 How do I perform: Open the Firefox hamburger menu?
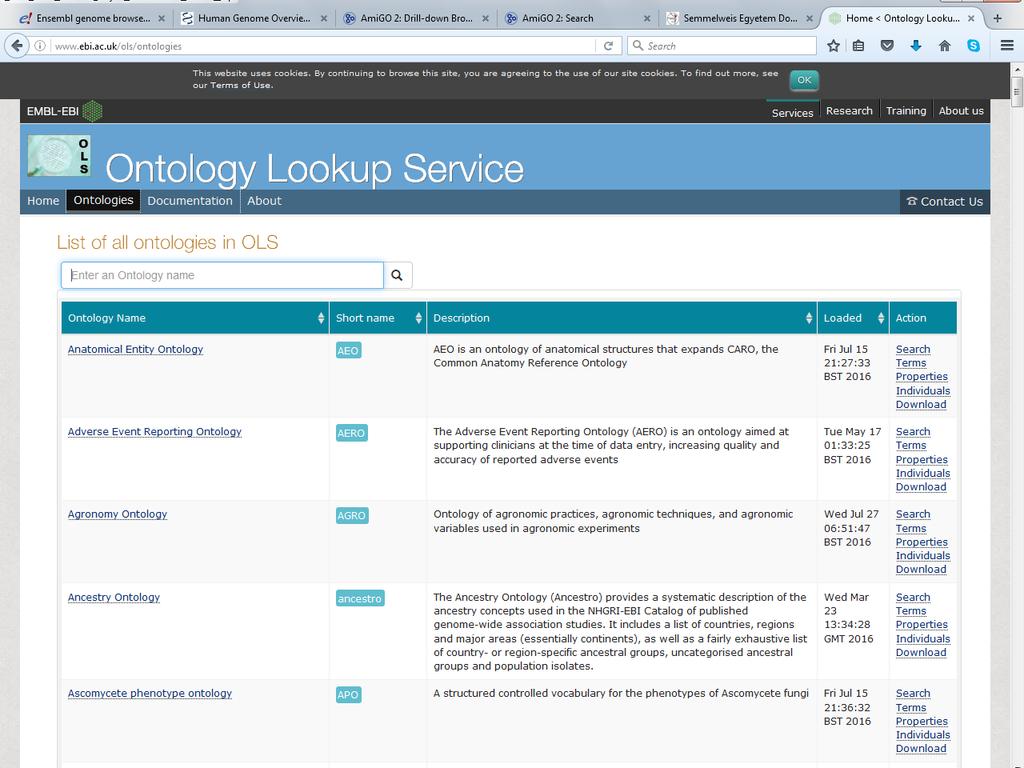pyautogui.click(x=1006, y=46)
